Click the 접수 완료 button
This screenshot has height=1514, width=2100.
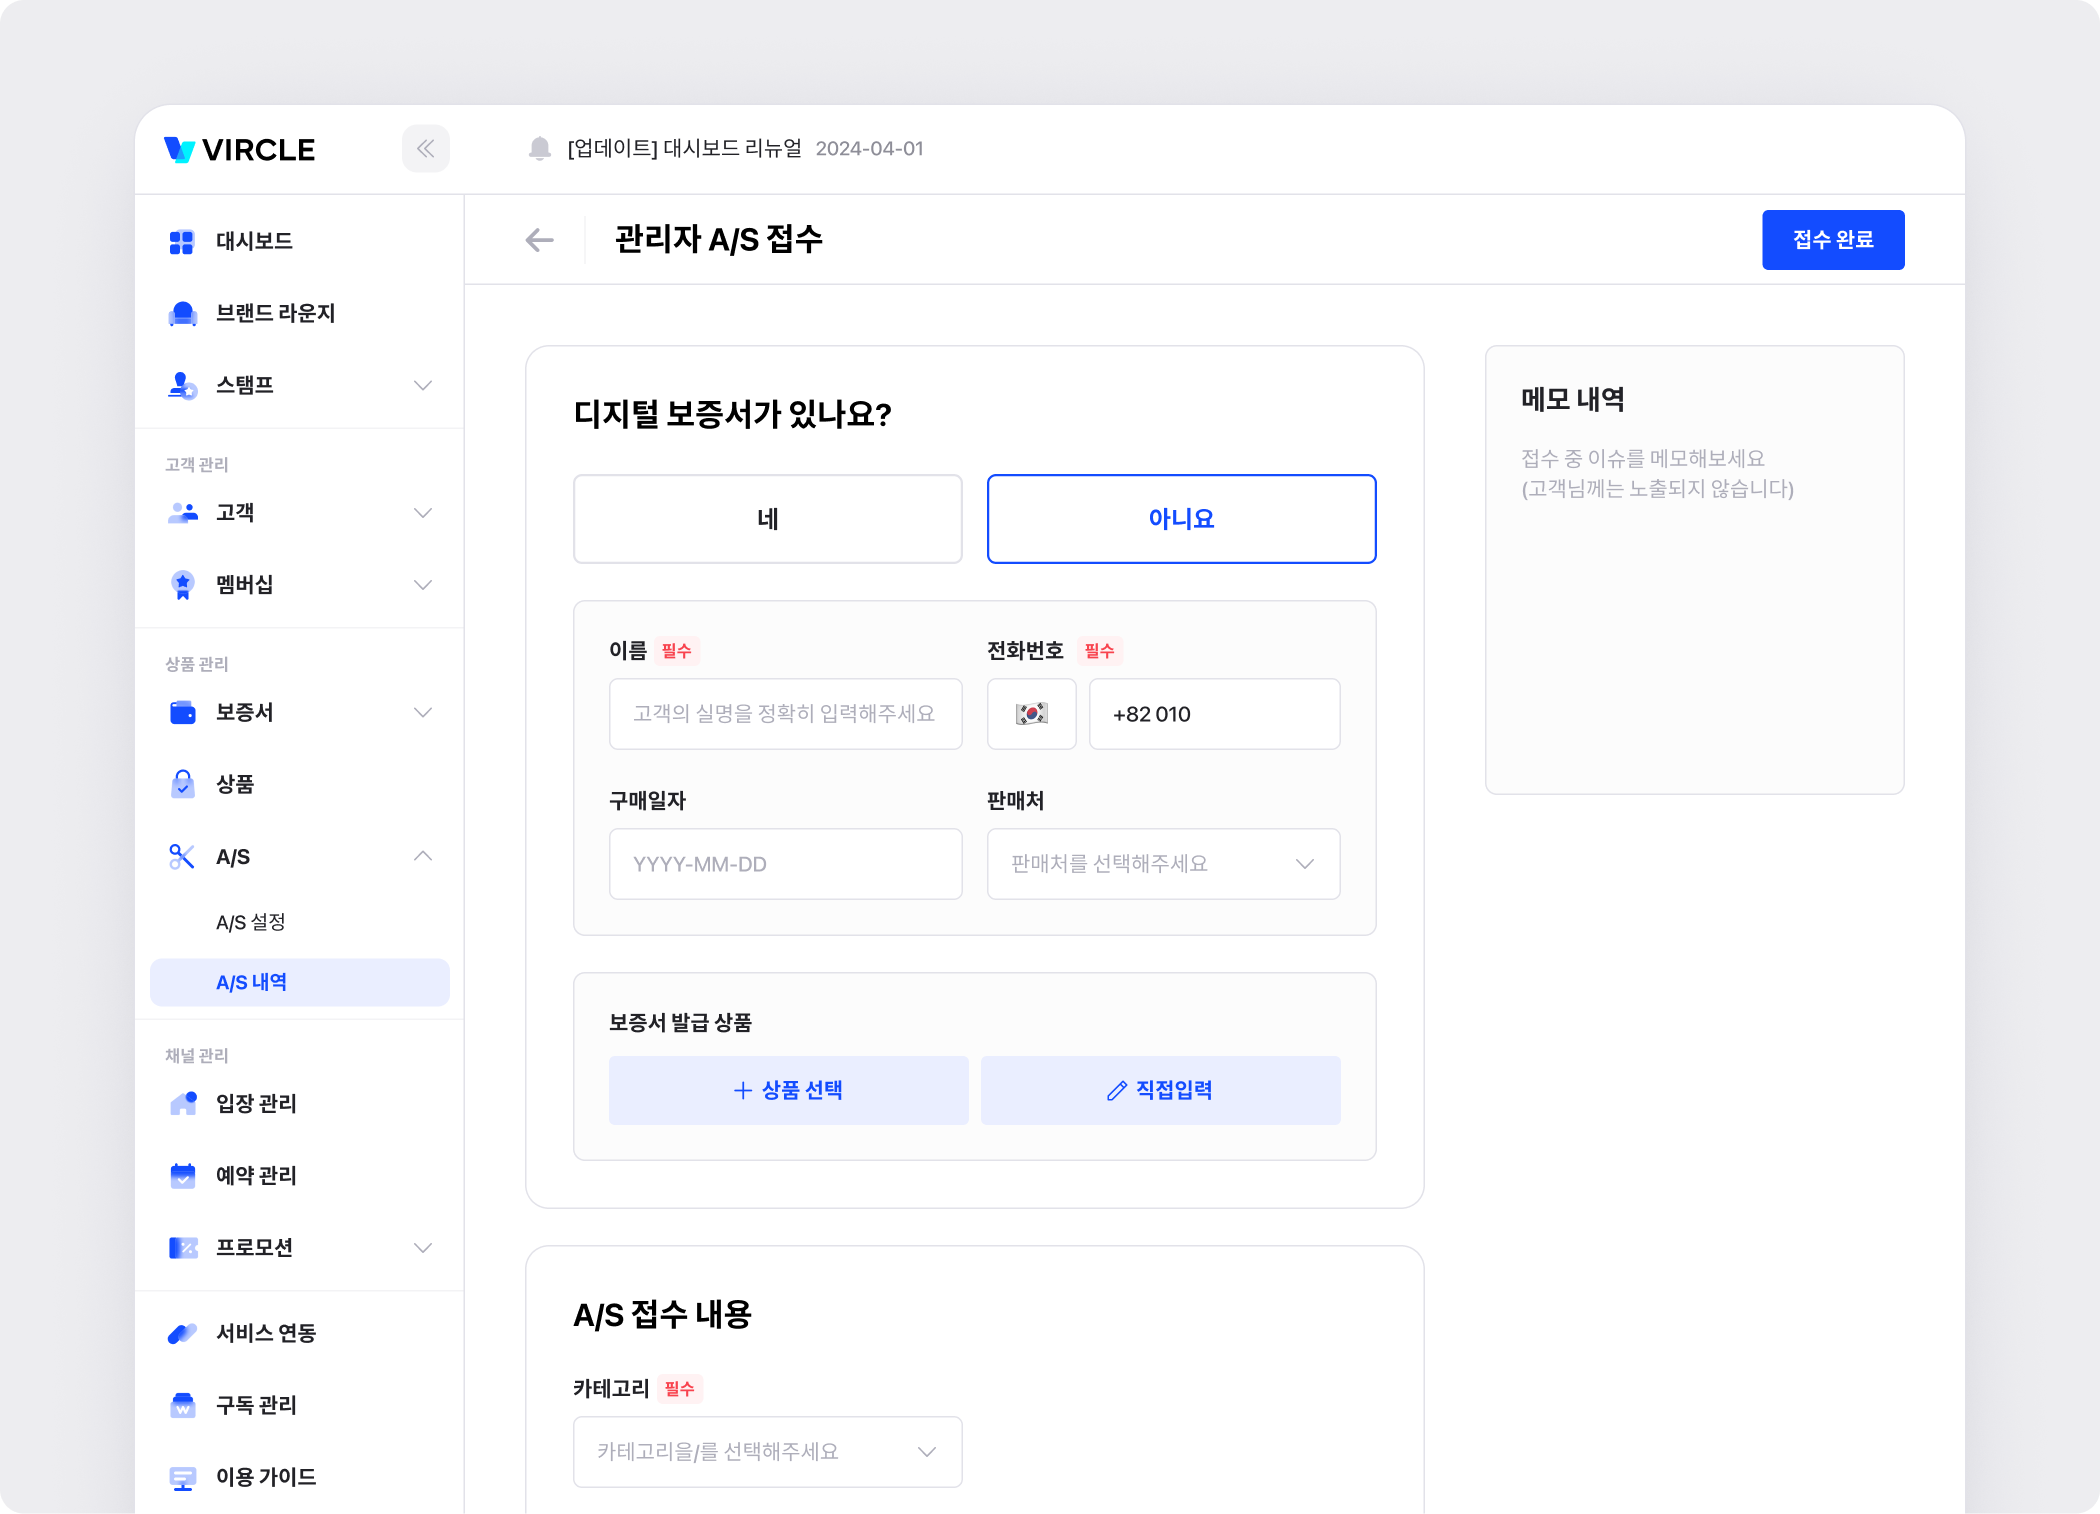(1832, 240)
